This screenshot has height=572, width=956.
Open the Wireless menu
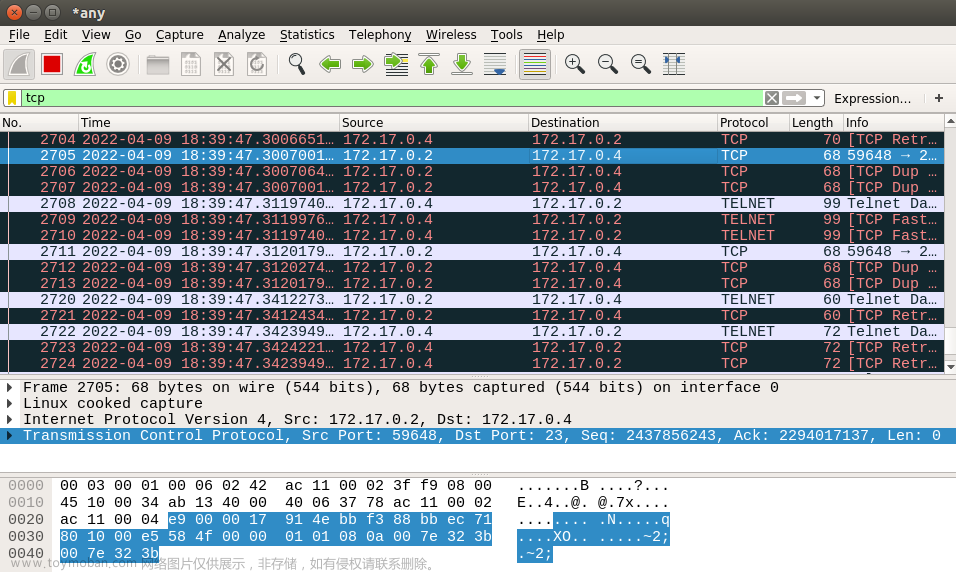(451, 35)
